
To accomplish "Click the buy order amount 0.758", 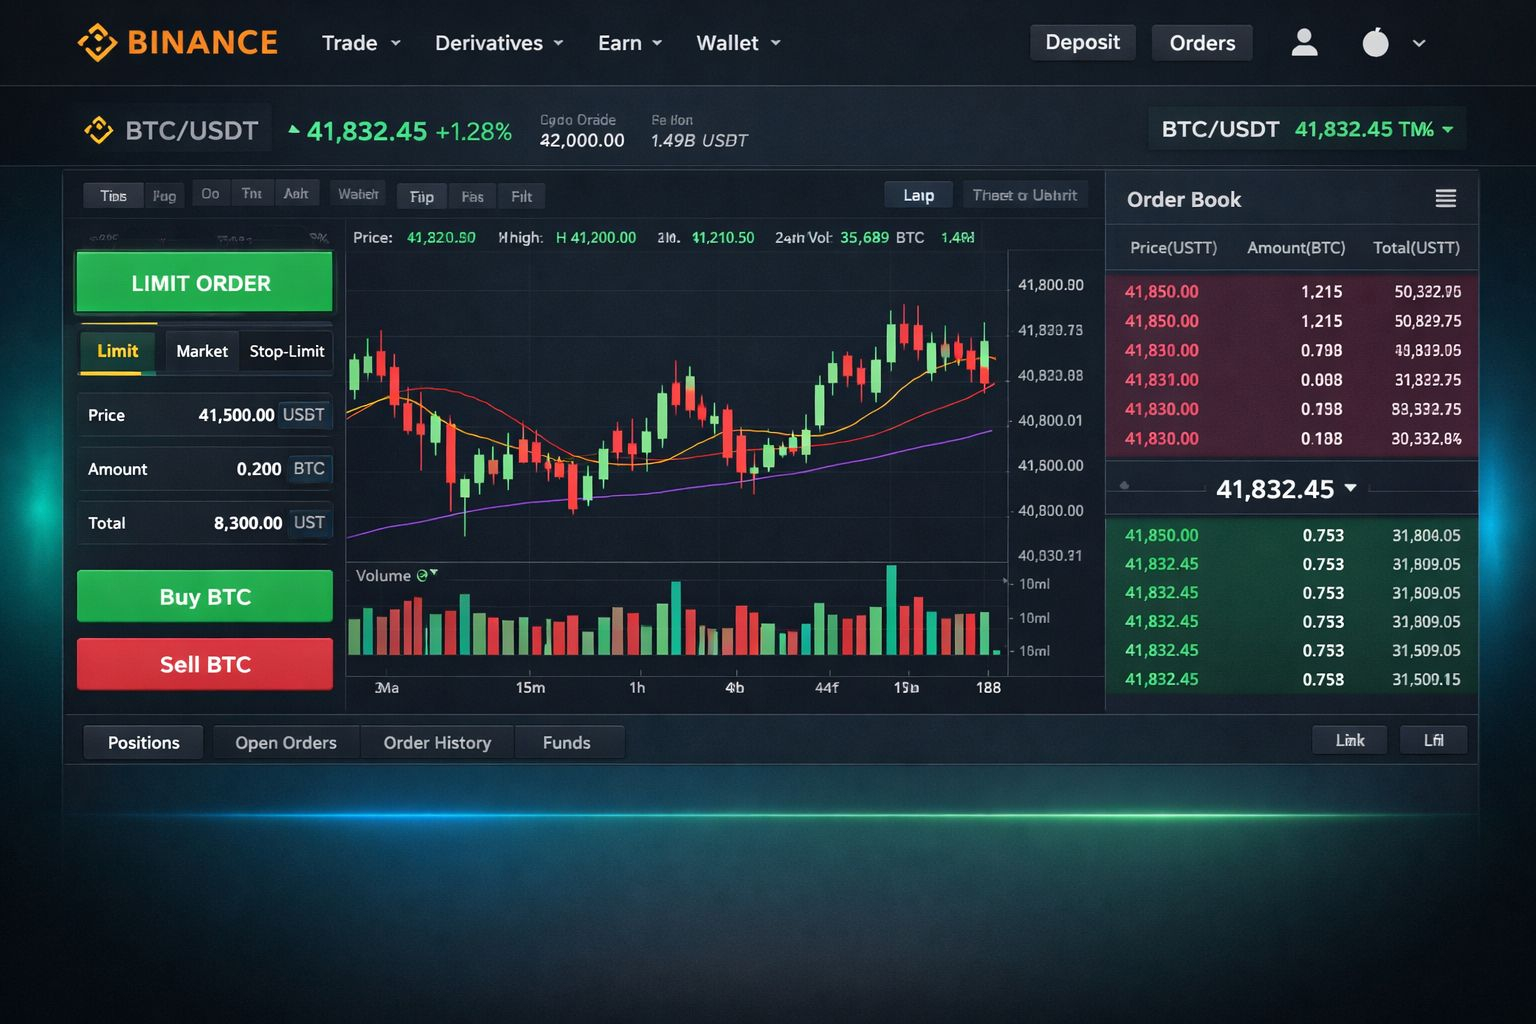I will point(1323,679).
